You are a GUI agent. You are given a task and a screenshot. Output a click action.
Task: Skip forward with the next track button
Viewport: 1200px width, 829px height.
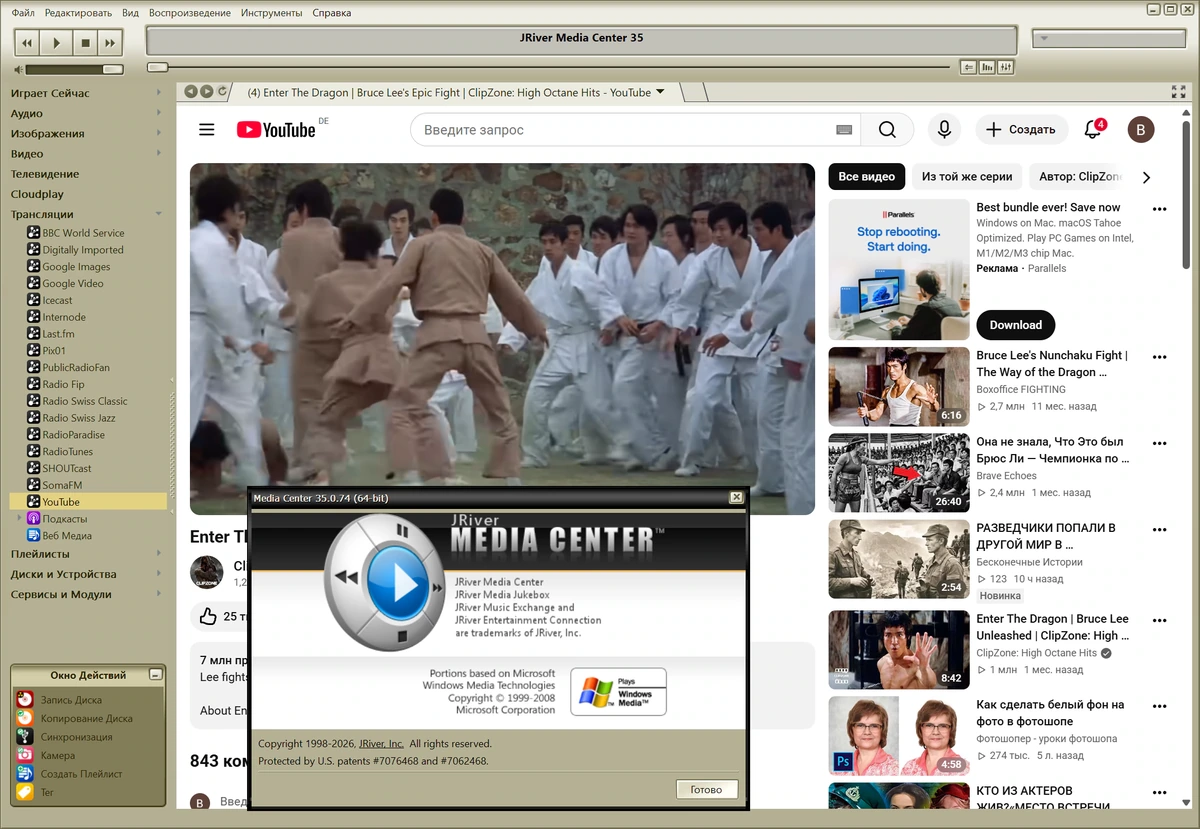coord(110,43)
